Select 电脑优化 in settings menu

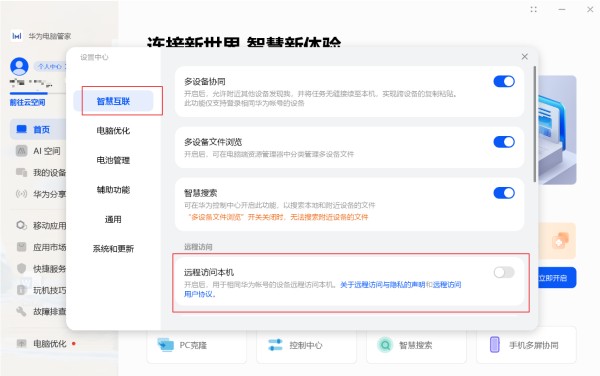coord(113,131)
